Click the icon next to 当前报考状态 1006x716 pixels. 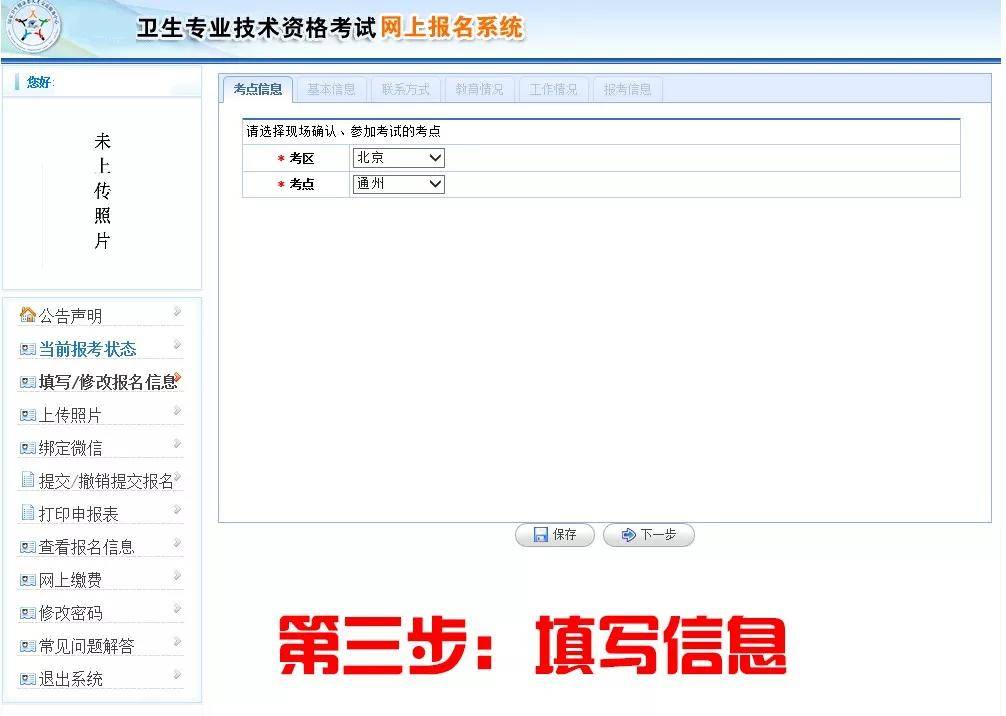[28, 349]
